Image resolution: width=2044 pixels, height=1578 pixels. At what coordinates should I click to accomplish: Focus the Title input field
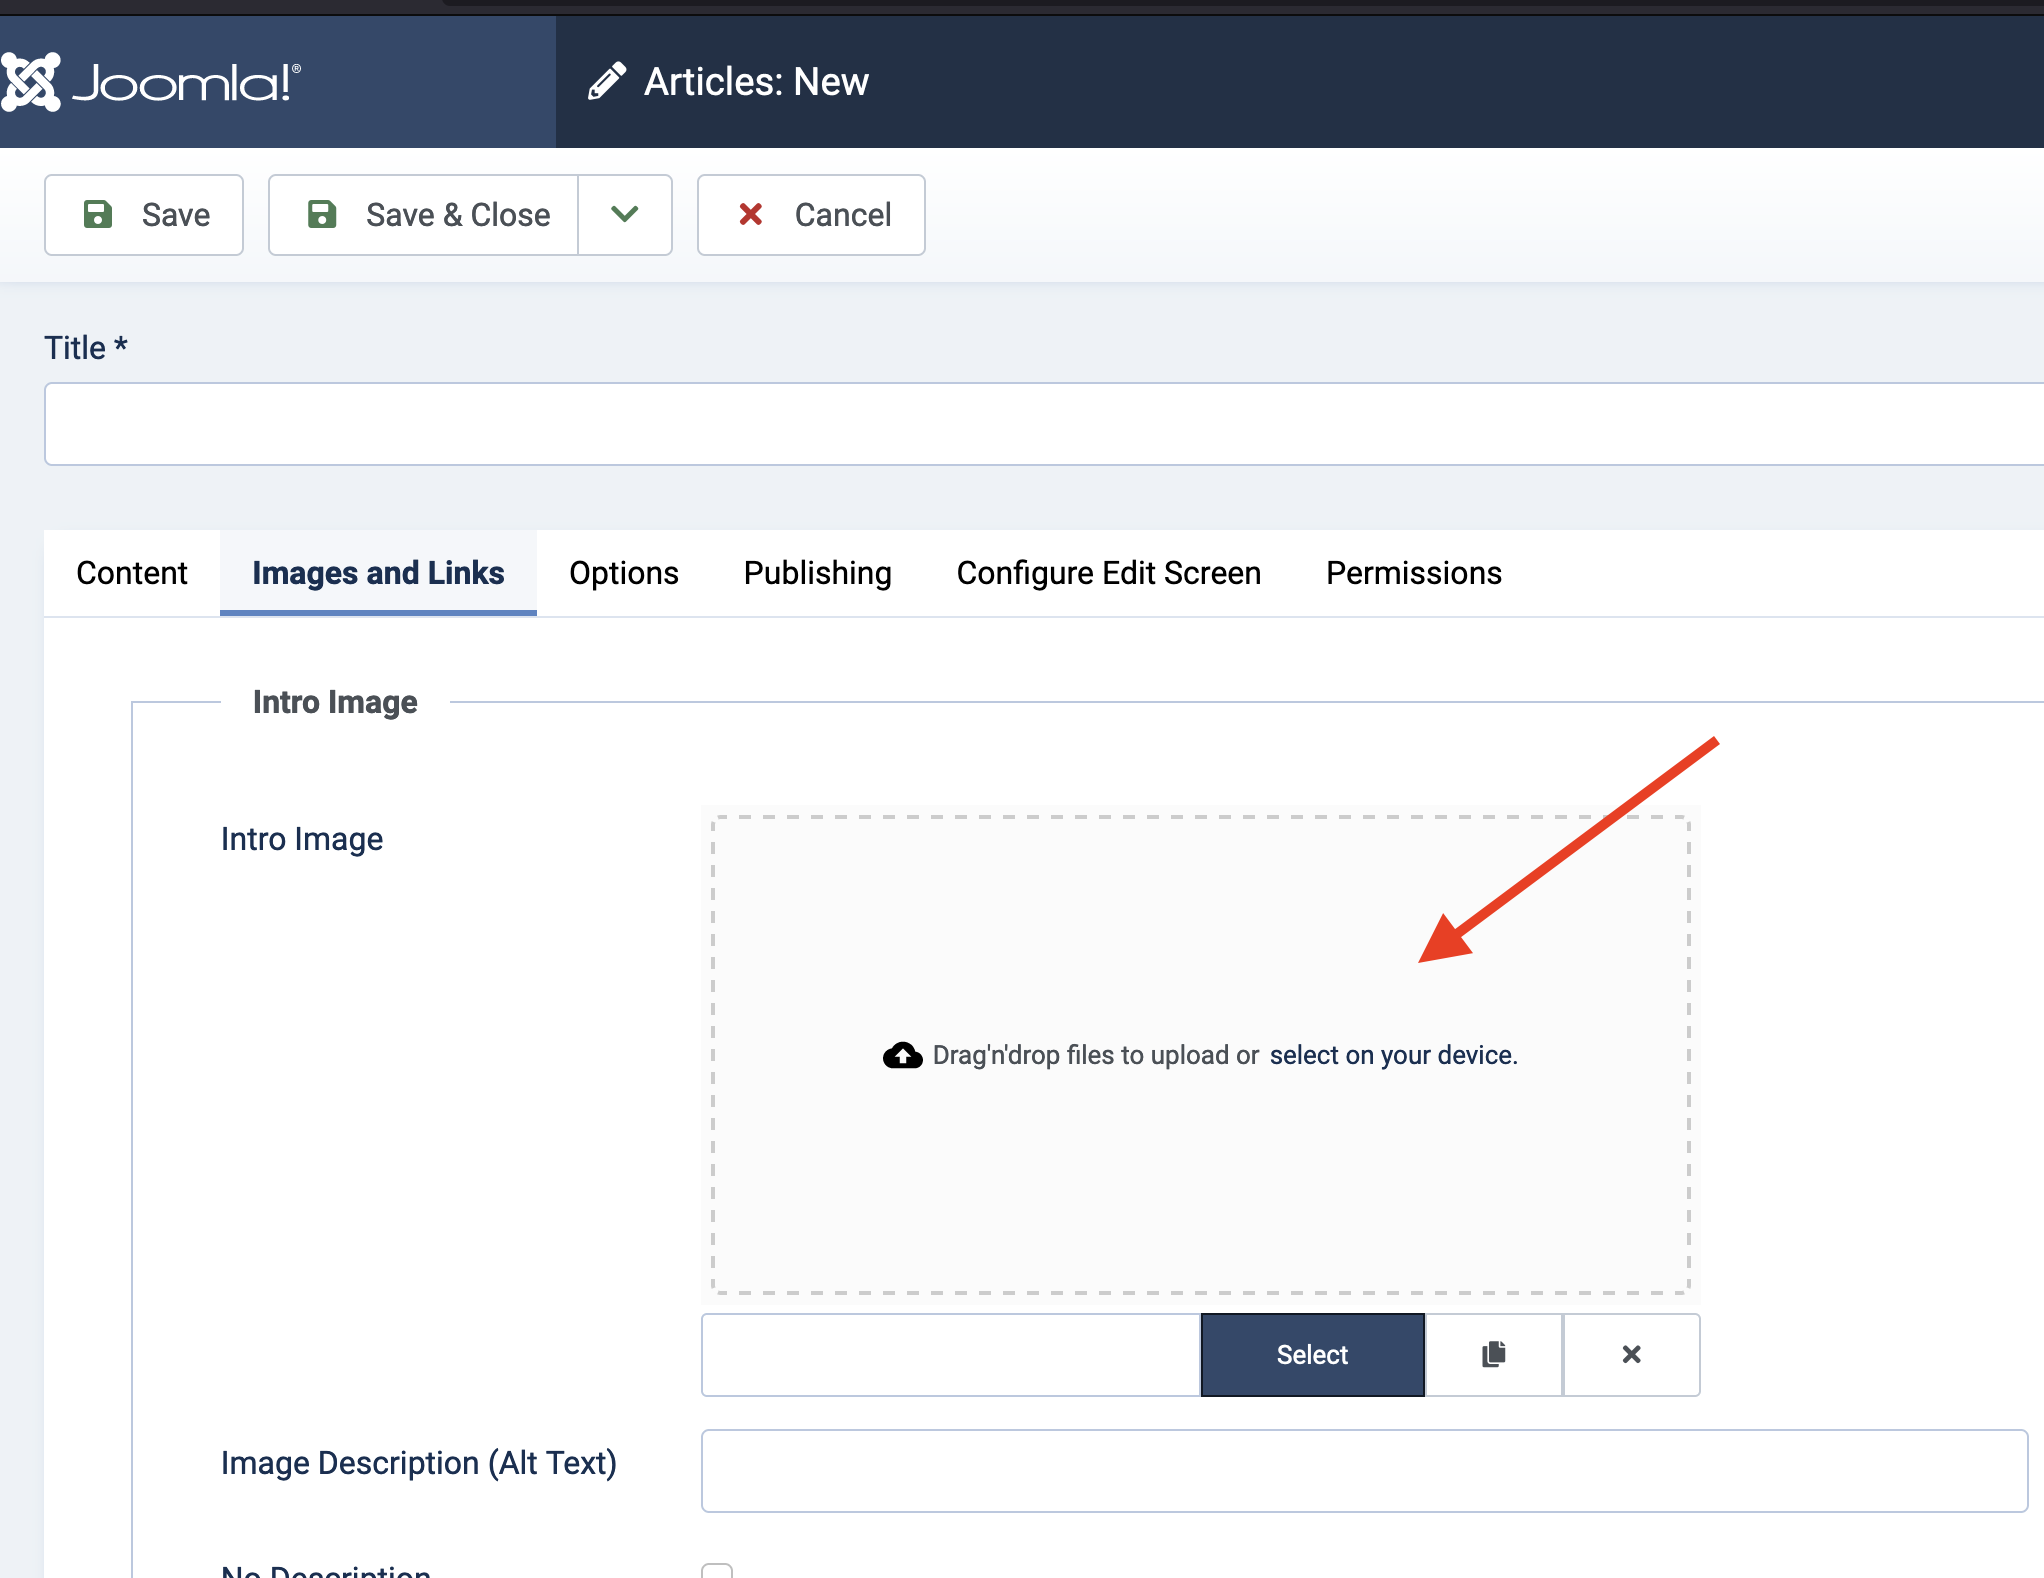coord(1040,424)
